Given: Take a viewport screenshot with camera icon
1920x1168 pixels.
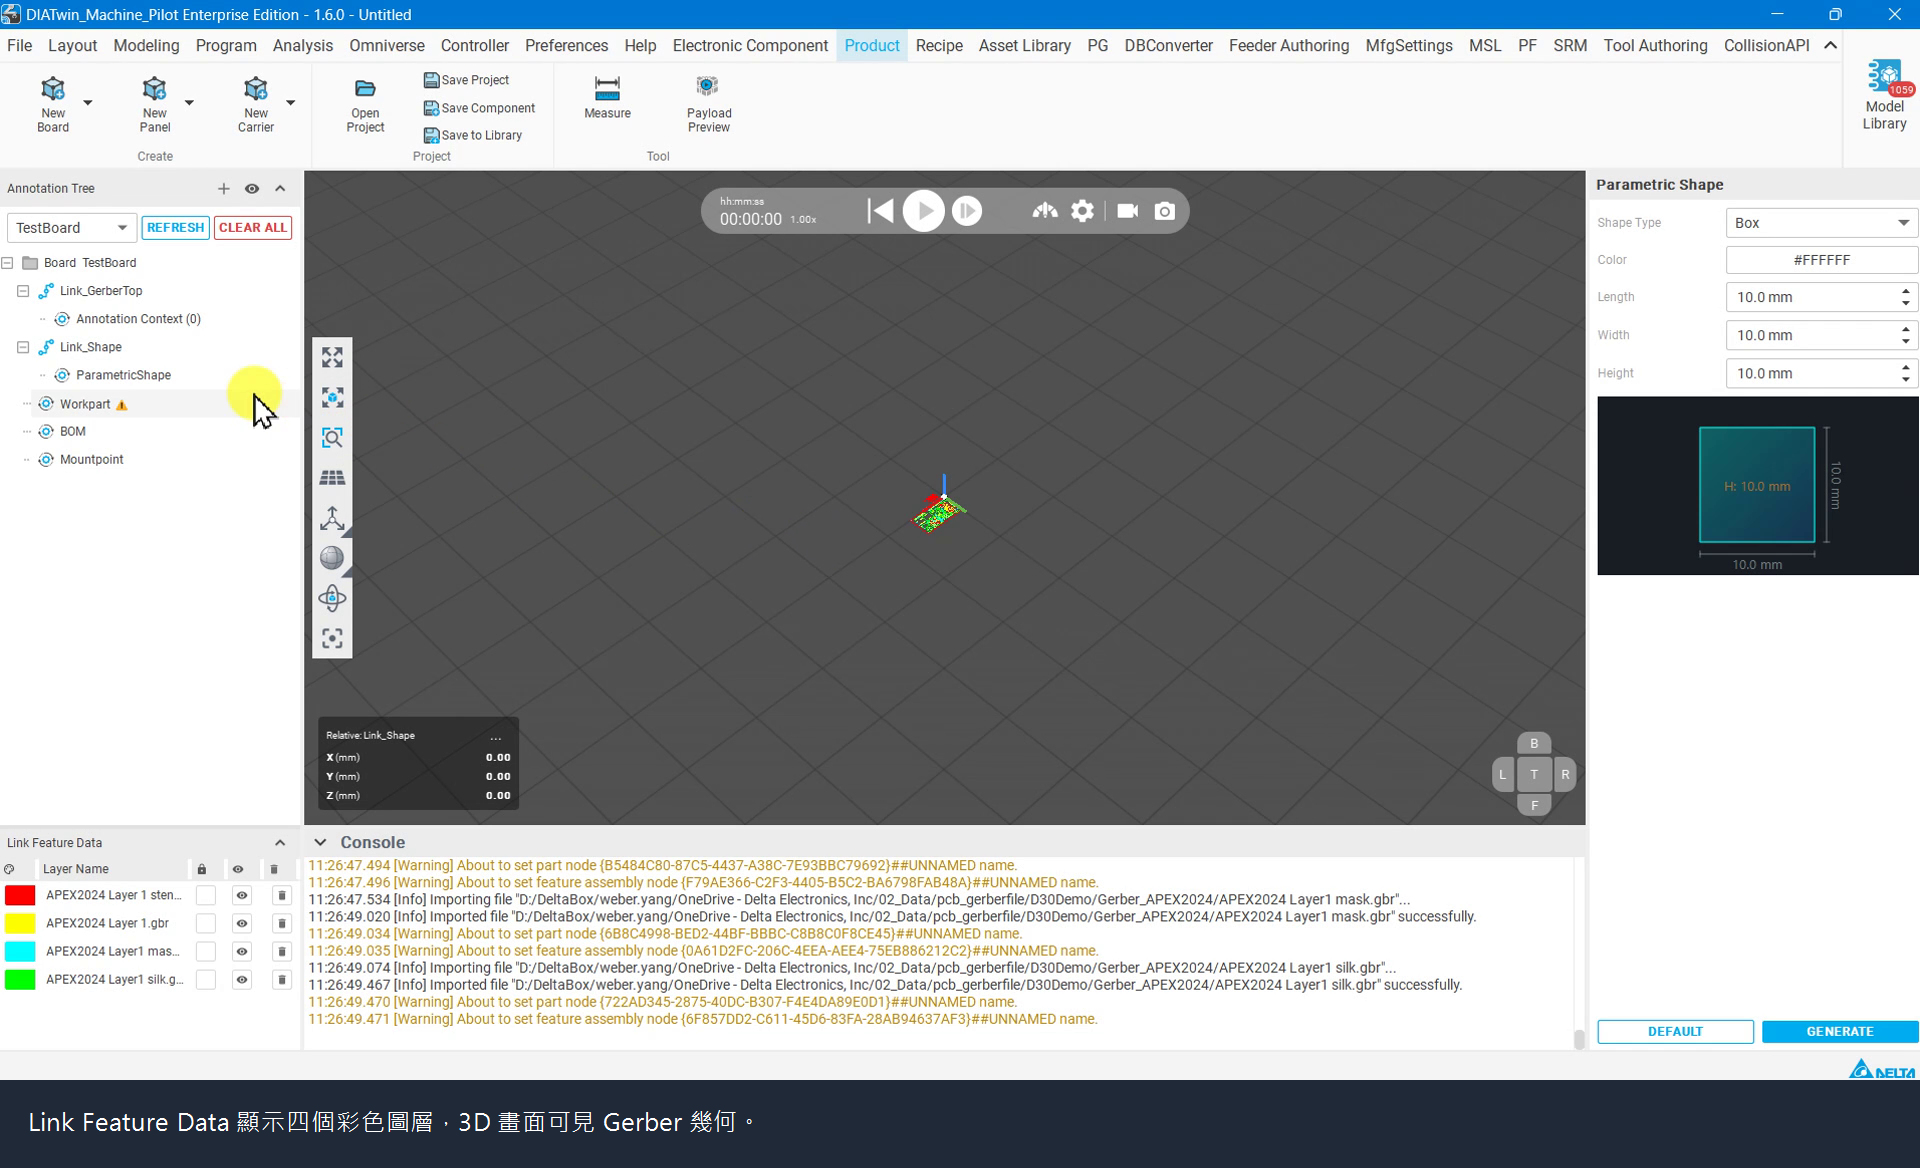Looking at the screenshot, I should [x=1164, y=211].
